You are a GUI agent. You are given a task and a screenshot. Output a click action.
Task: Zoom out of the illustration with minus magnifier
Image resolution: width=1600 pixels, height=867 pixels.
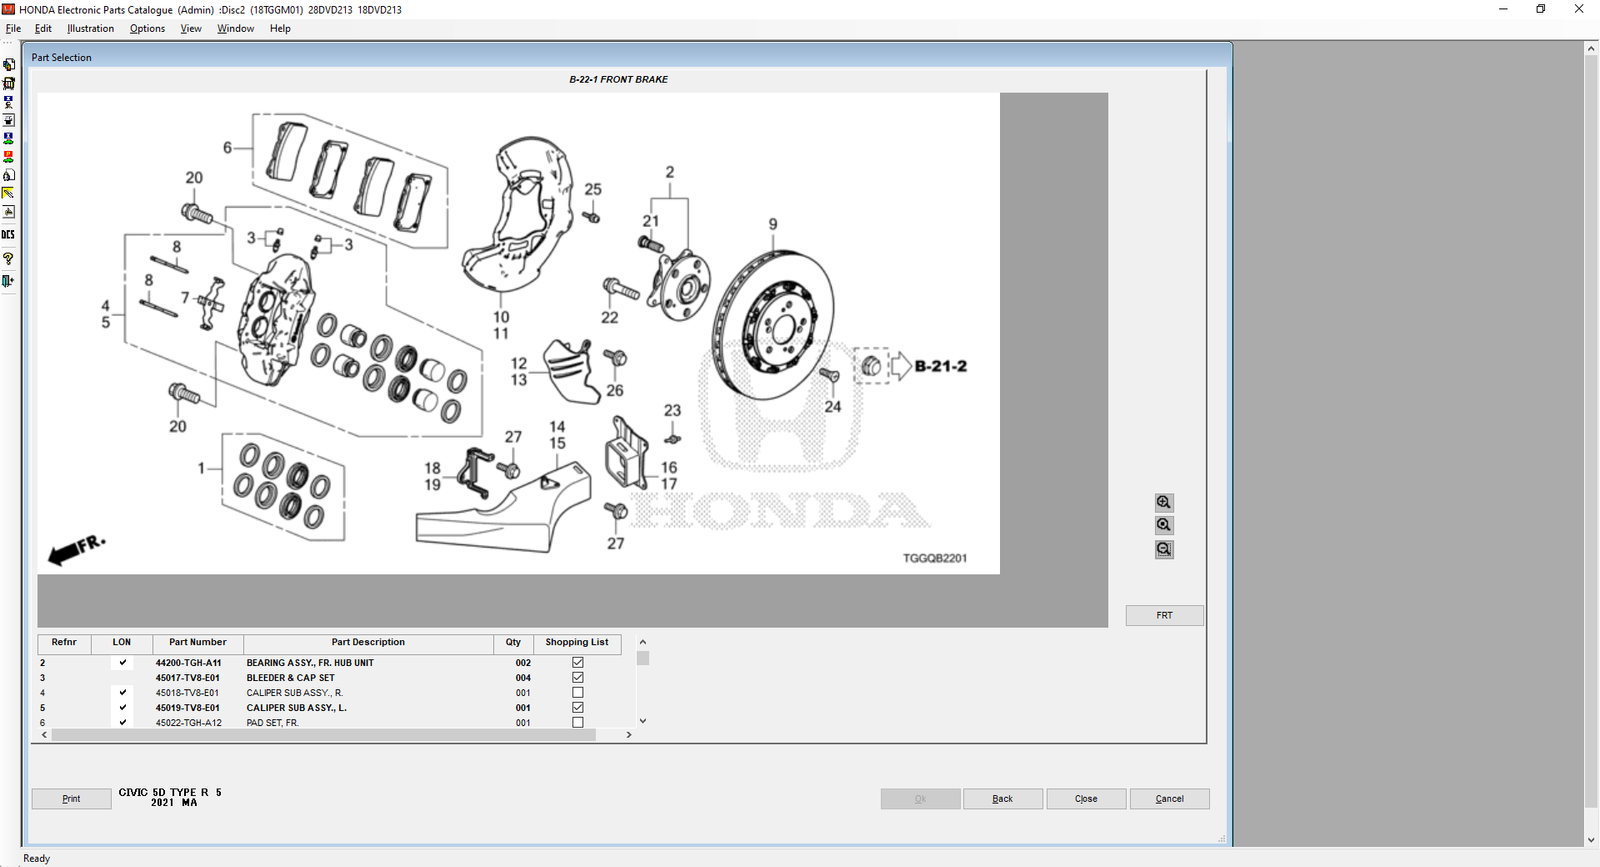[1164, 549]
